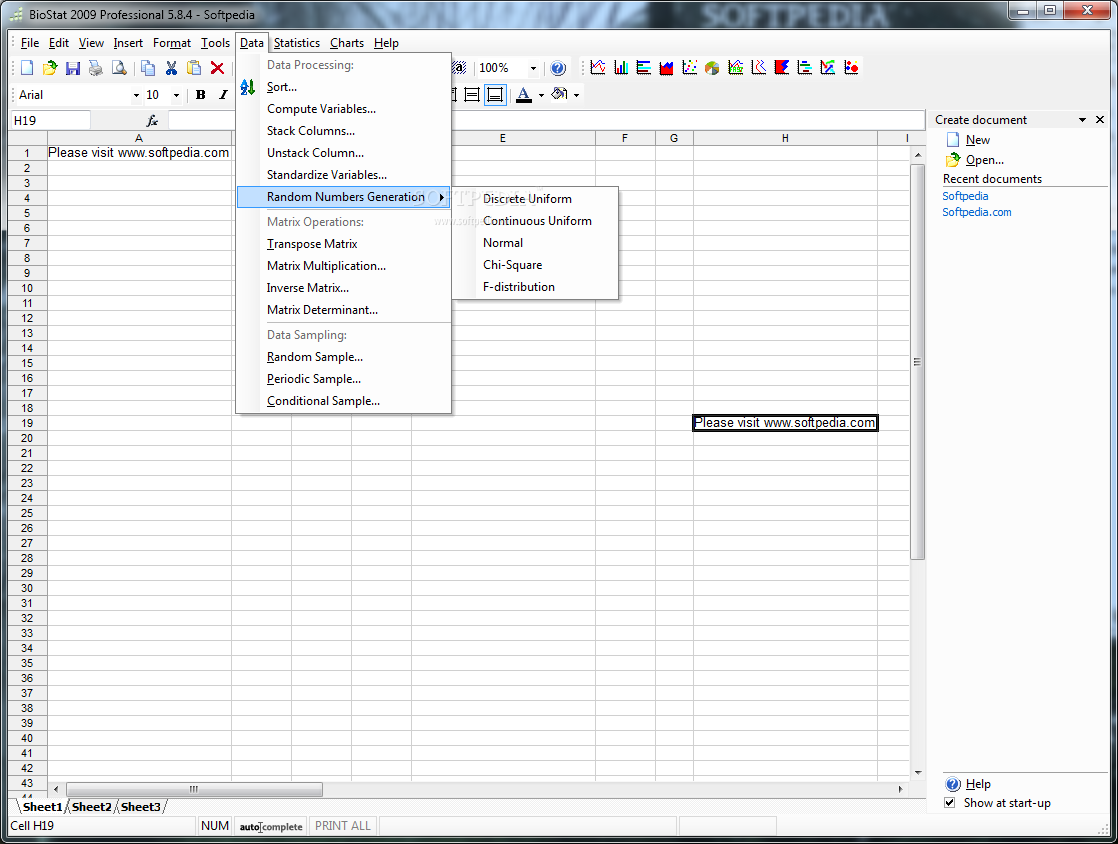This screenshot has width=1118, height=844.
Task: Insert a horizontal line chart
Action: point(759,67)
